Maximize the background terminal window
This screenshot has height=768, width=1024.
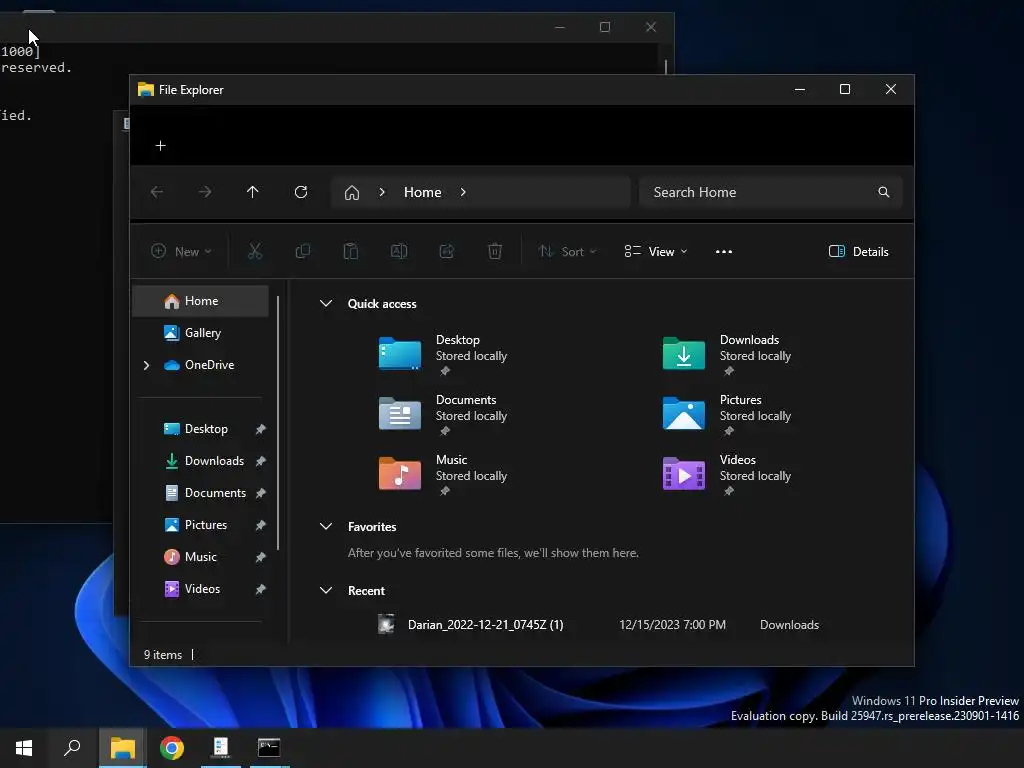[x=605, y=27]
